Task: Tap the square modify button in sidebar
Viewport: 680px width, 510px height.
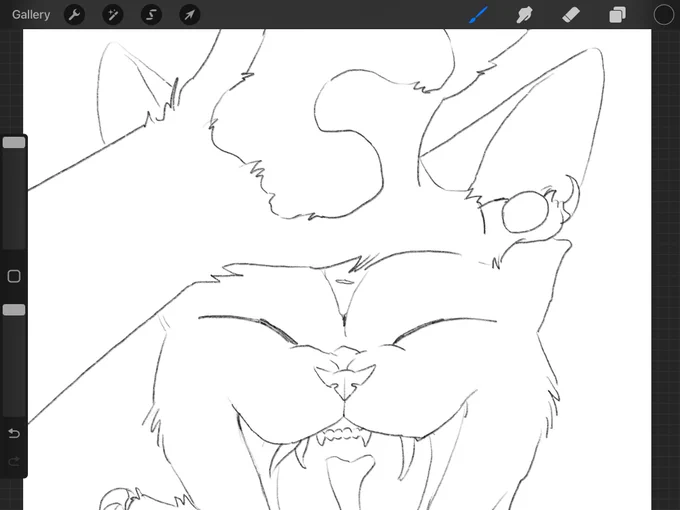Action: 14,276
